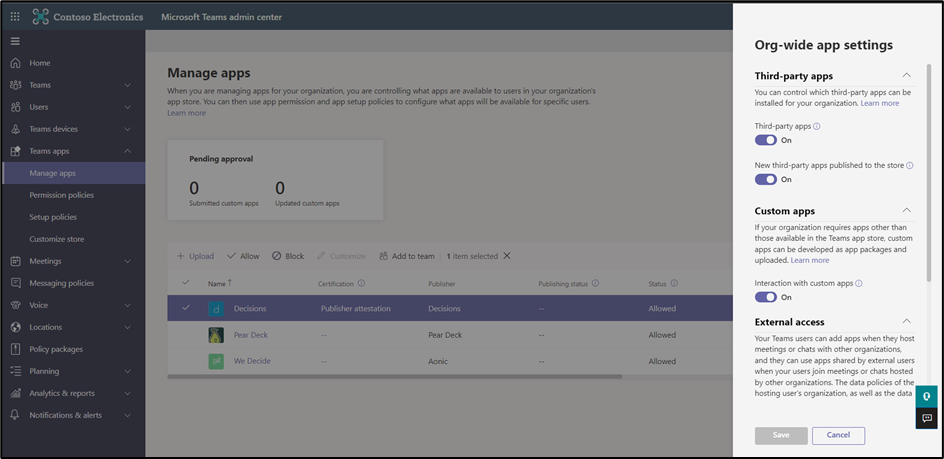This screenshot has height=459, width=944.
Task: Click Upload in the apps toolbar
Action: (x=195, y=256)
